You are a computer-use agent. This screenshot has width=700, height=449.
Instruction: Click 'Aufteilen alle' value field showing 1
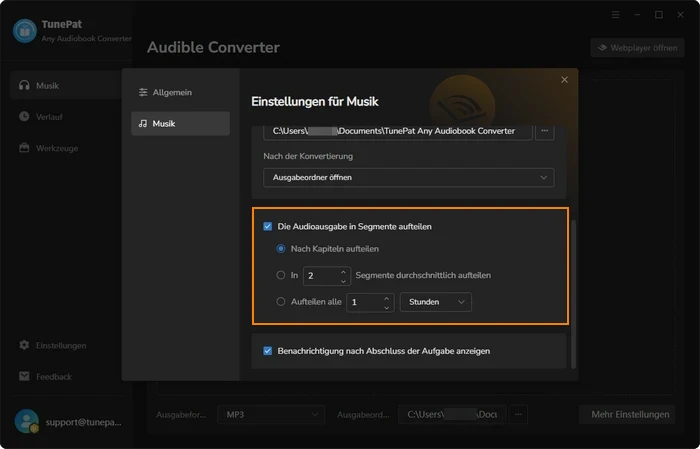point(370,302)
